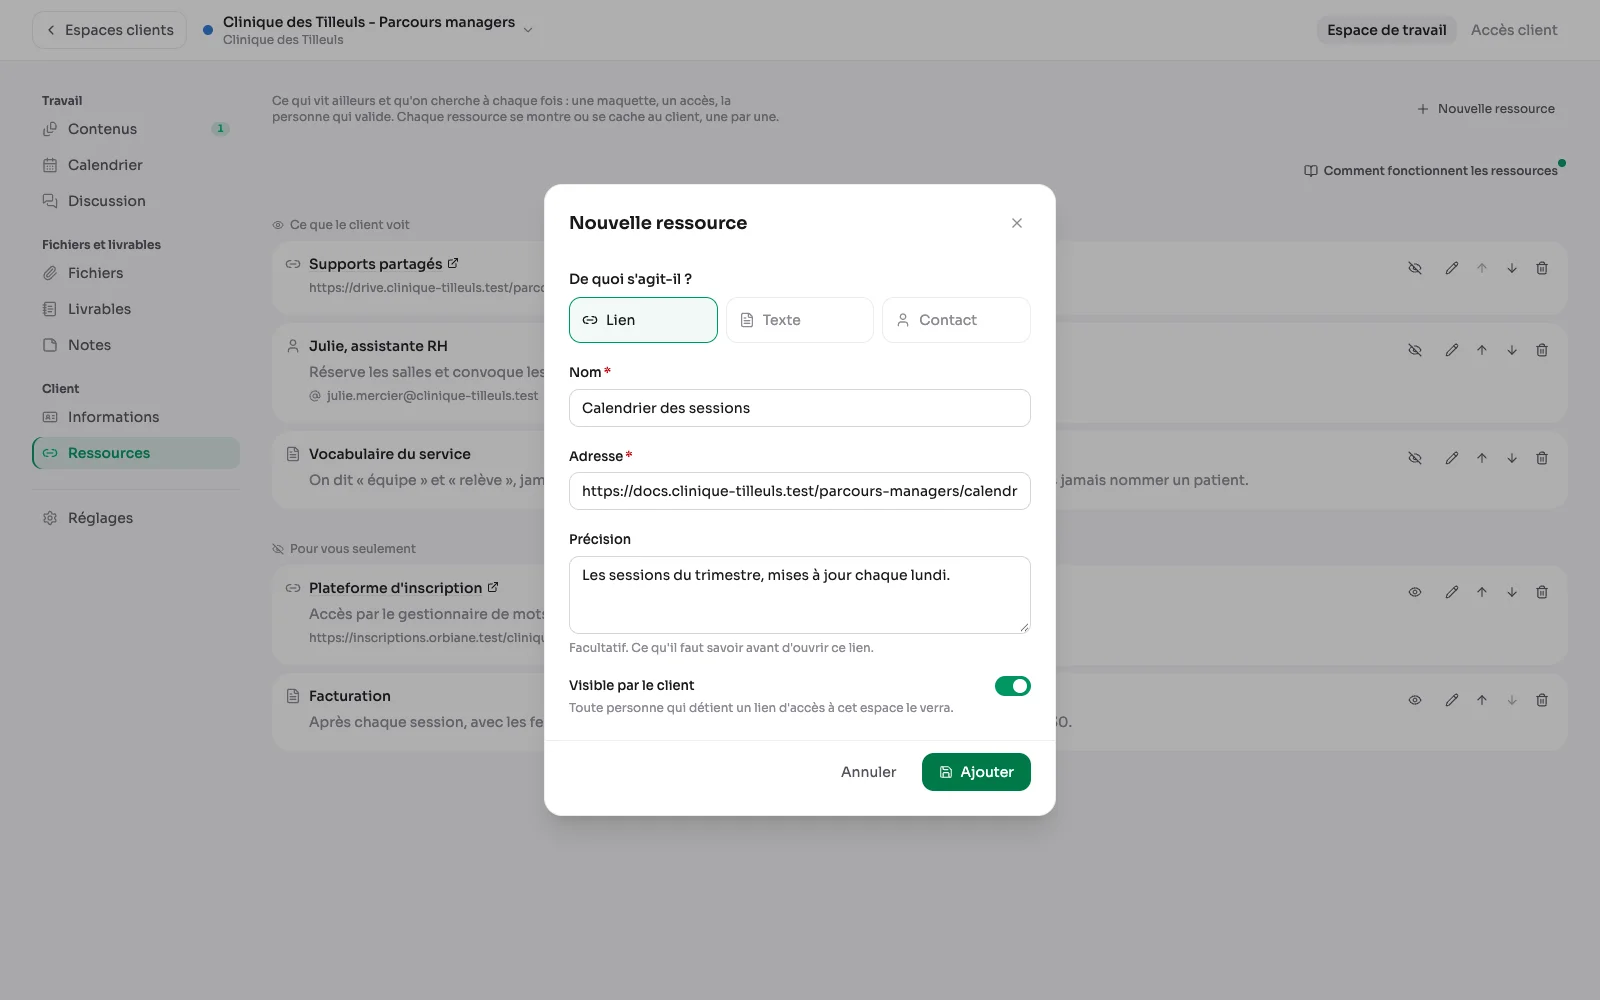The height and width of the screenshot is (1000, 1600).
Task: Show Plateforme d'inscription to the client
Action: [1415, 592]
